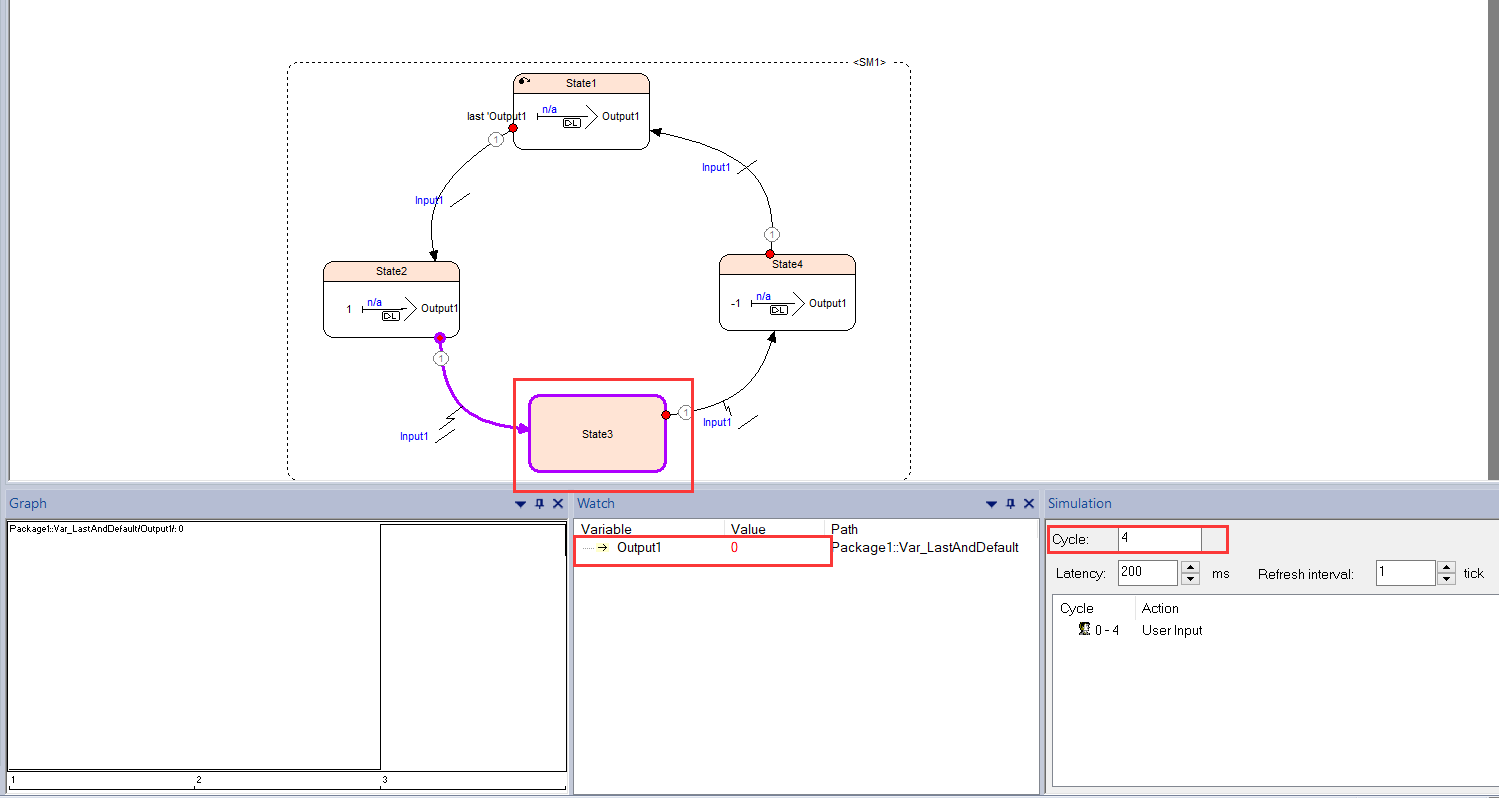Screen dimensions: 1499x798
Task: Click the Refresh interval field showing 1
Action: coord(1405,573)
